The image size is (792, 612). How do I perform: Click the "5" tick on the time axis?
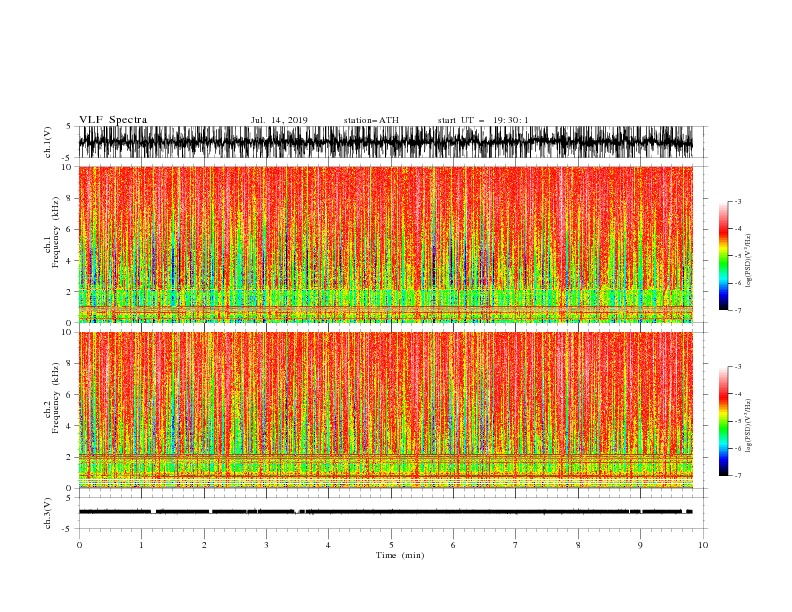coord(391,545)
